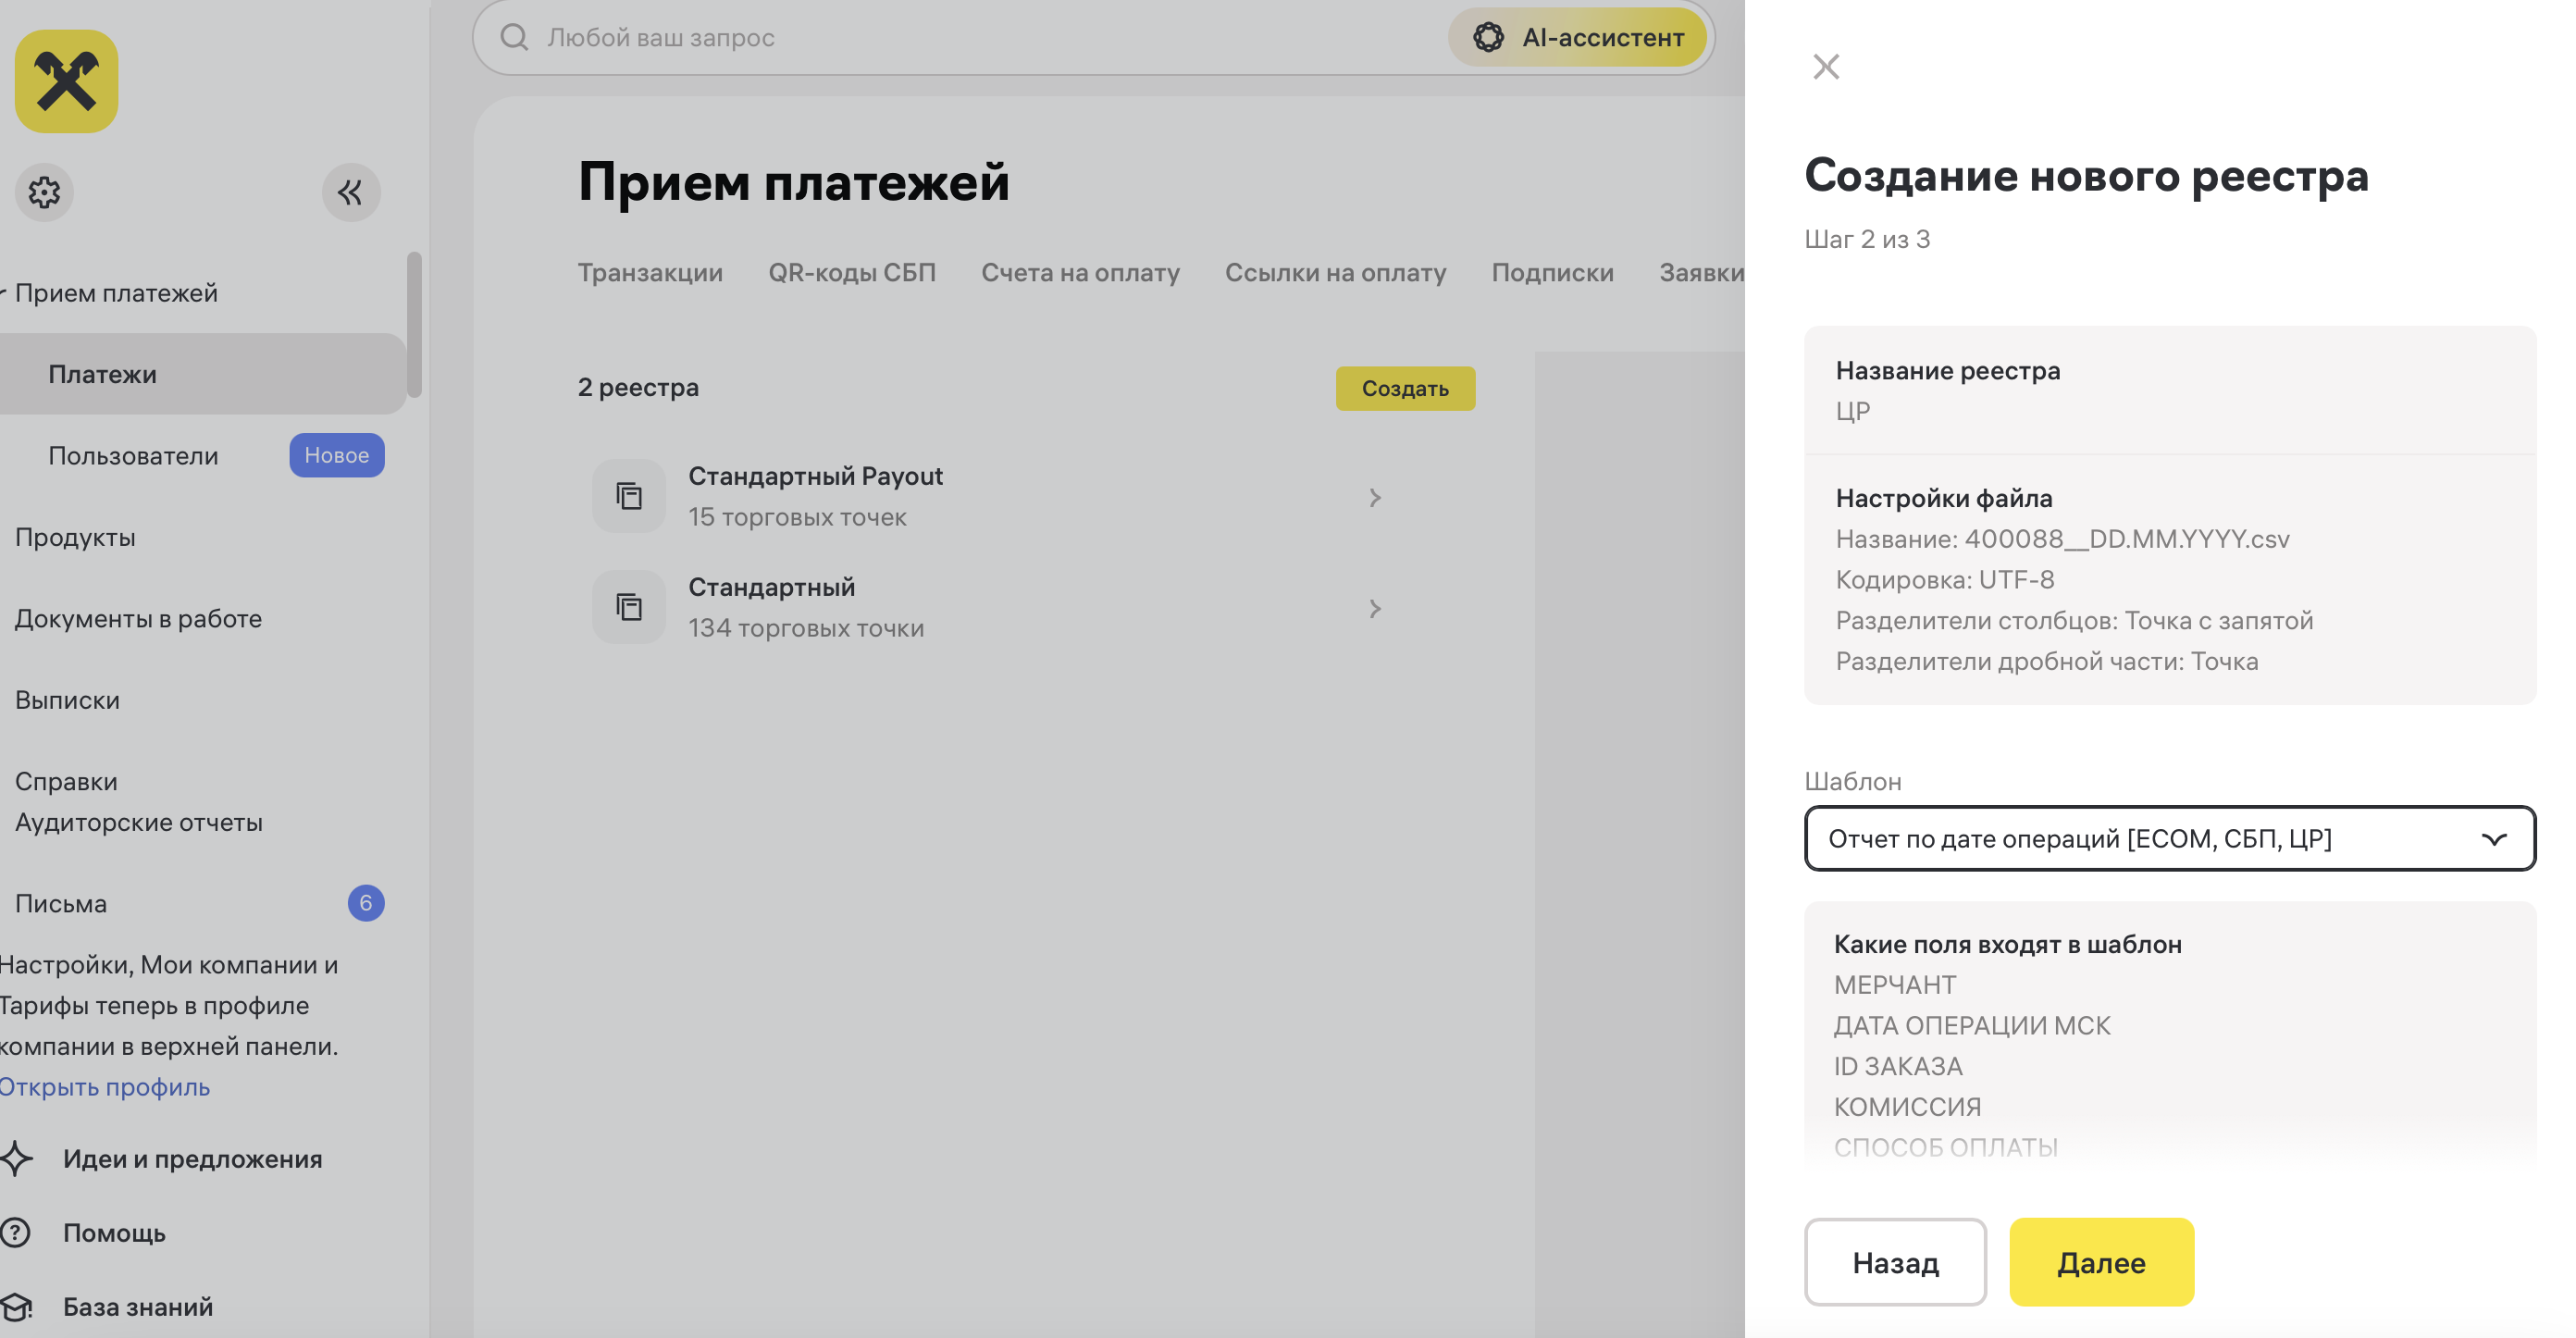The width and height of the screenshot is (2576, 1338).
Task: Click the Далее button
Action: tap(2101, 1262)
